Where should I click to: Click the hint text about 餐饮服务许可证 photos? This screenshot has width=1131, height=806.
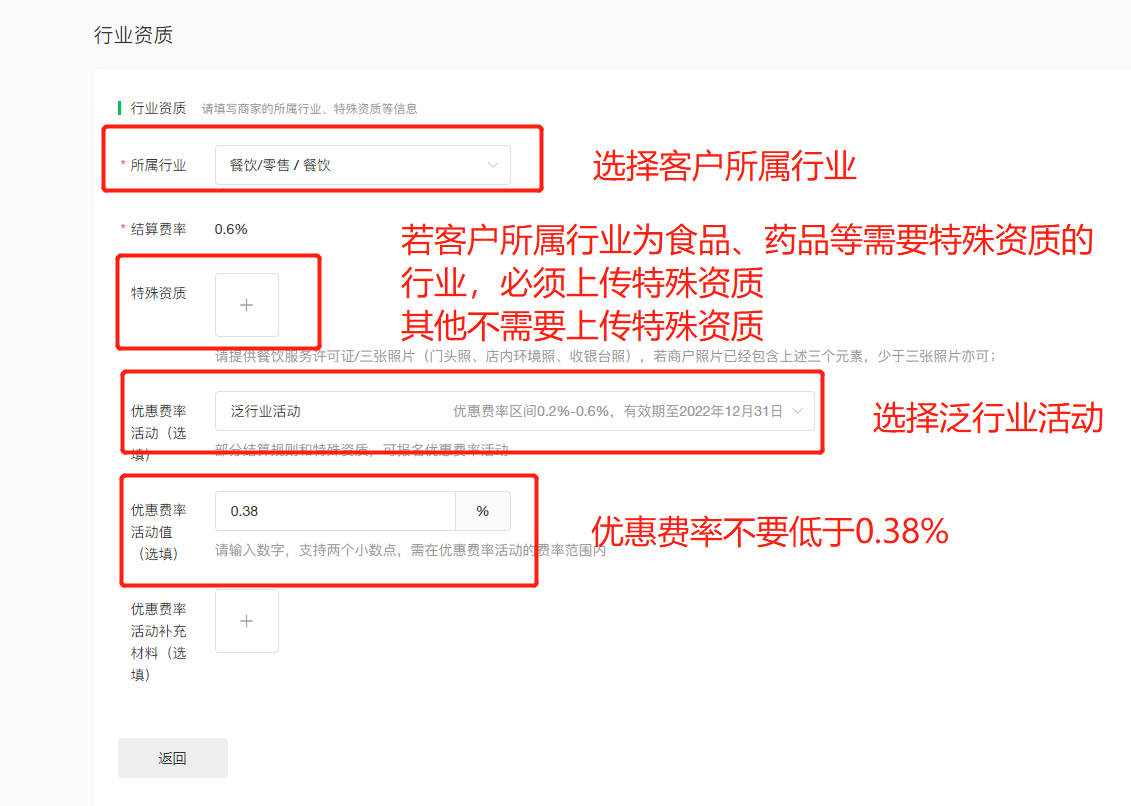pos(605,356)
